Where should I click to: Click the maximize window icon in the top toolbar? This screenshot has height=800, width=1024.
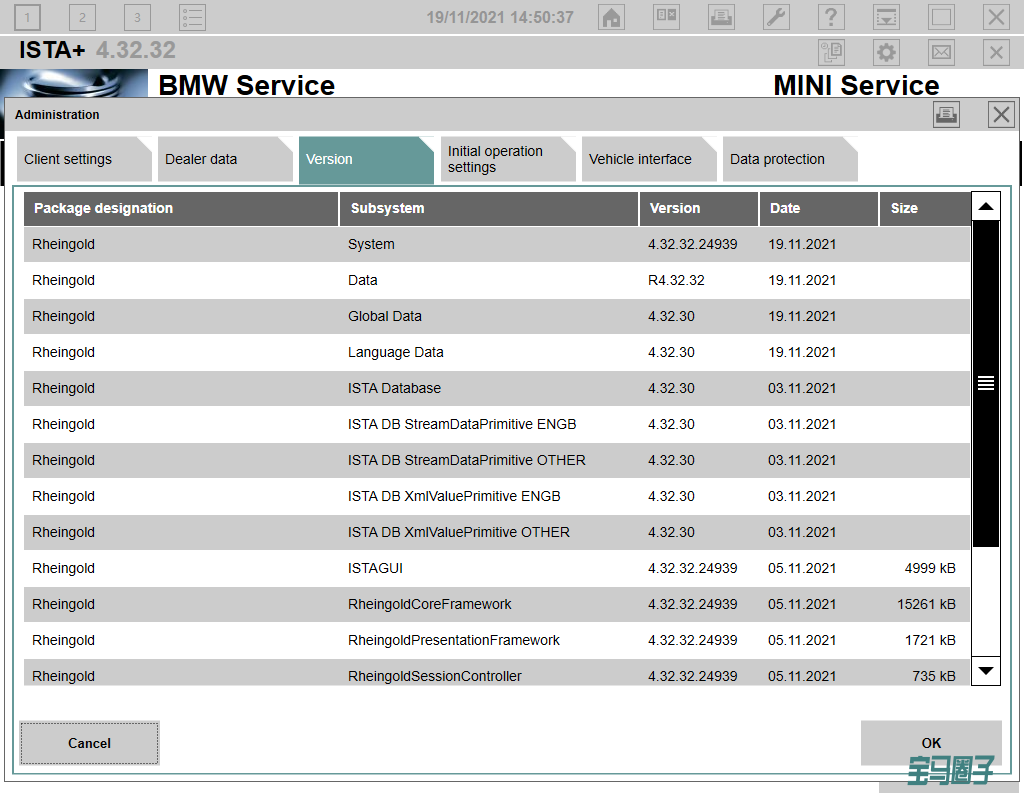pyautogui.click(x=941, y=17)
